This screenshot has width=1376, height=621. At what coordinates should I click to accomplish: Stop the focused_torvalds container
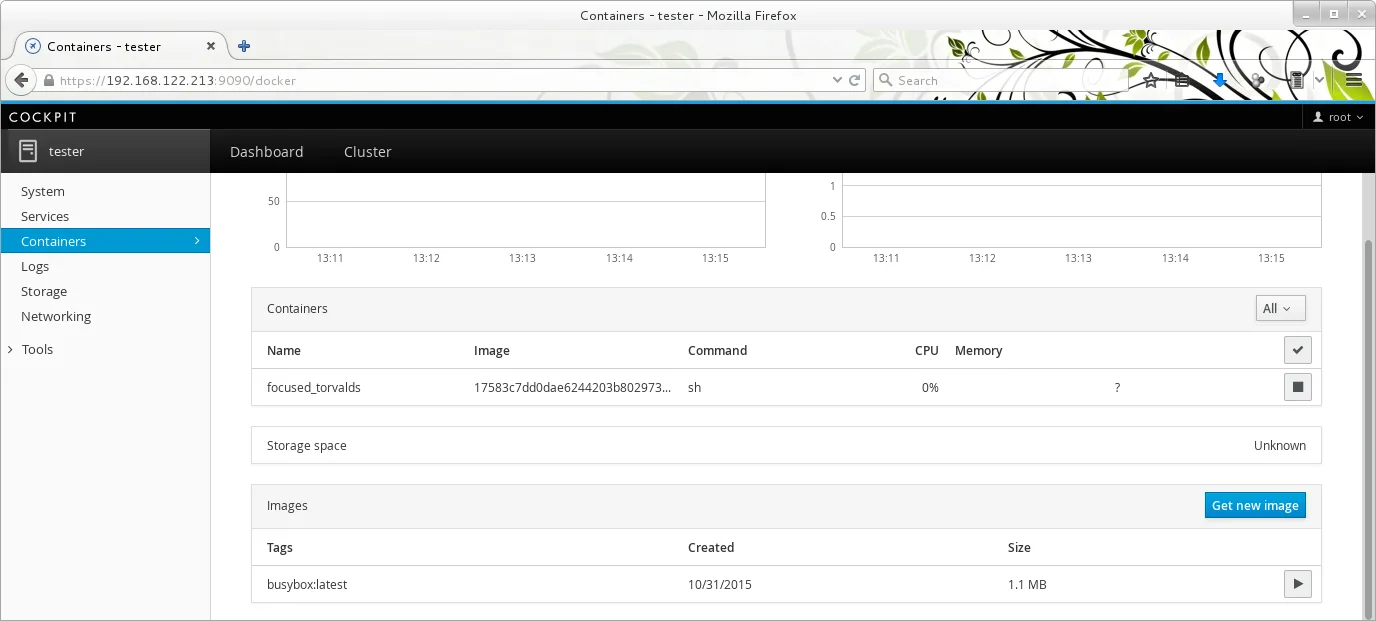pyautogui.click(x=1297, y=387)
